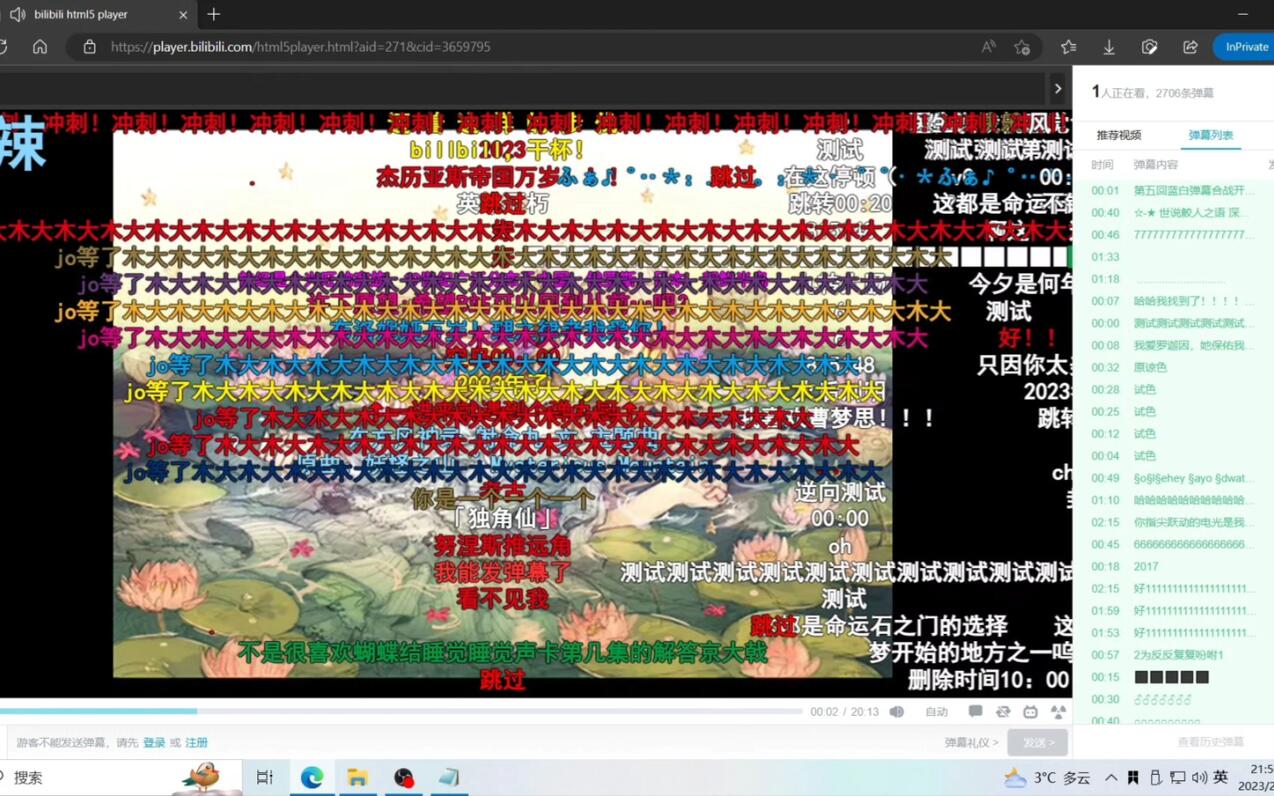Select the 00:57 2为反反复复哈哈1 danmaku row
Image resolution: width=1274 pixels, height=796 pixels.
[1172, 655]
